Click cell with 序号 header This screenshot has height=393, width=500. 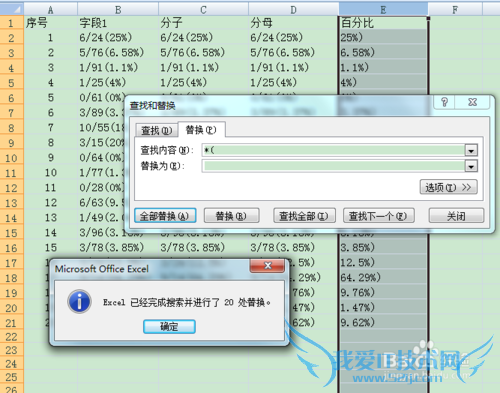point(51,23)
